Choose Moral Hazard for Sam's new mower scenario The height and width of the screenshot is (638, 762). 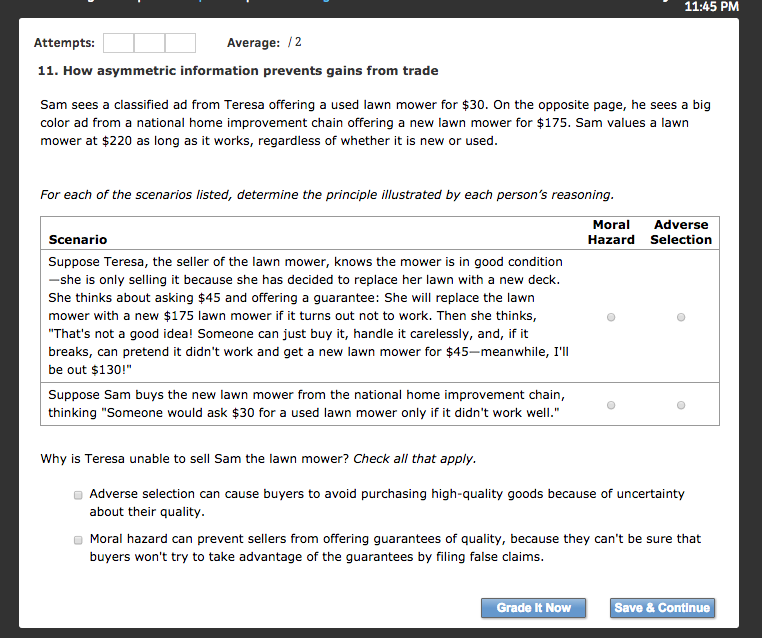click(x=611, y=405)
